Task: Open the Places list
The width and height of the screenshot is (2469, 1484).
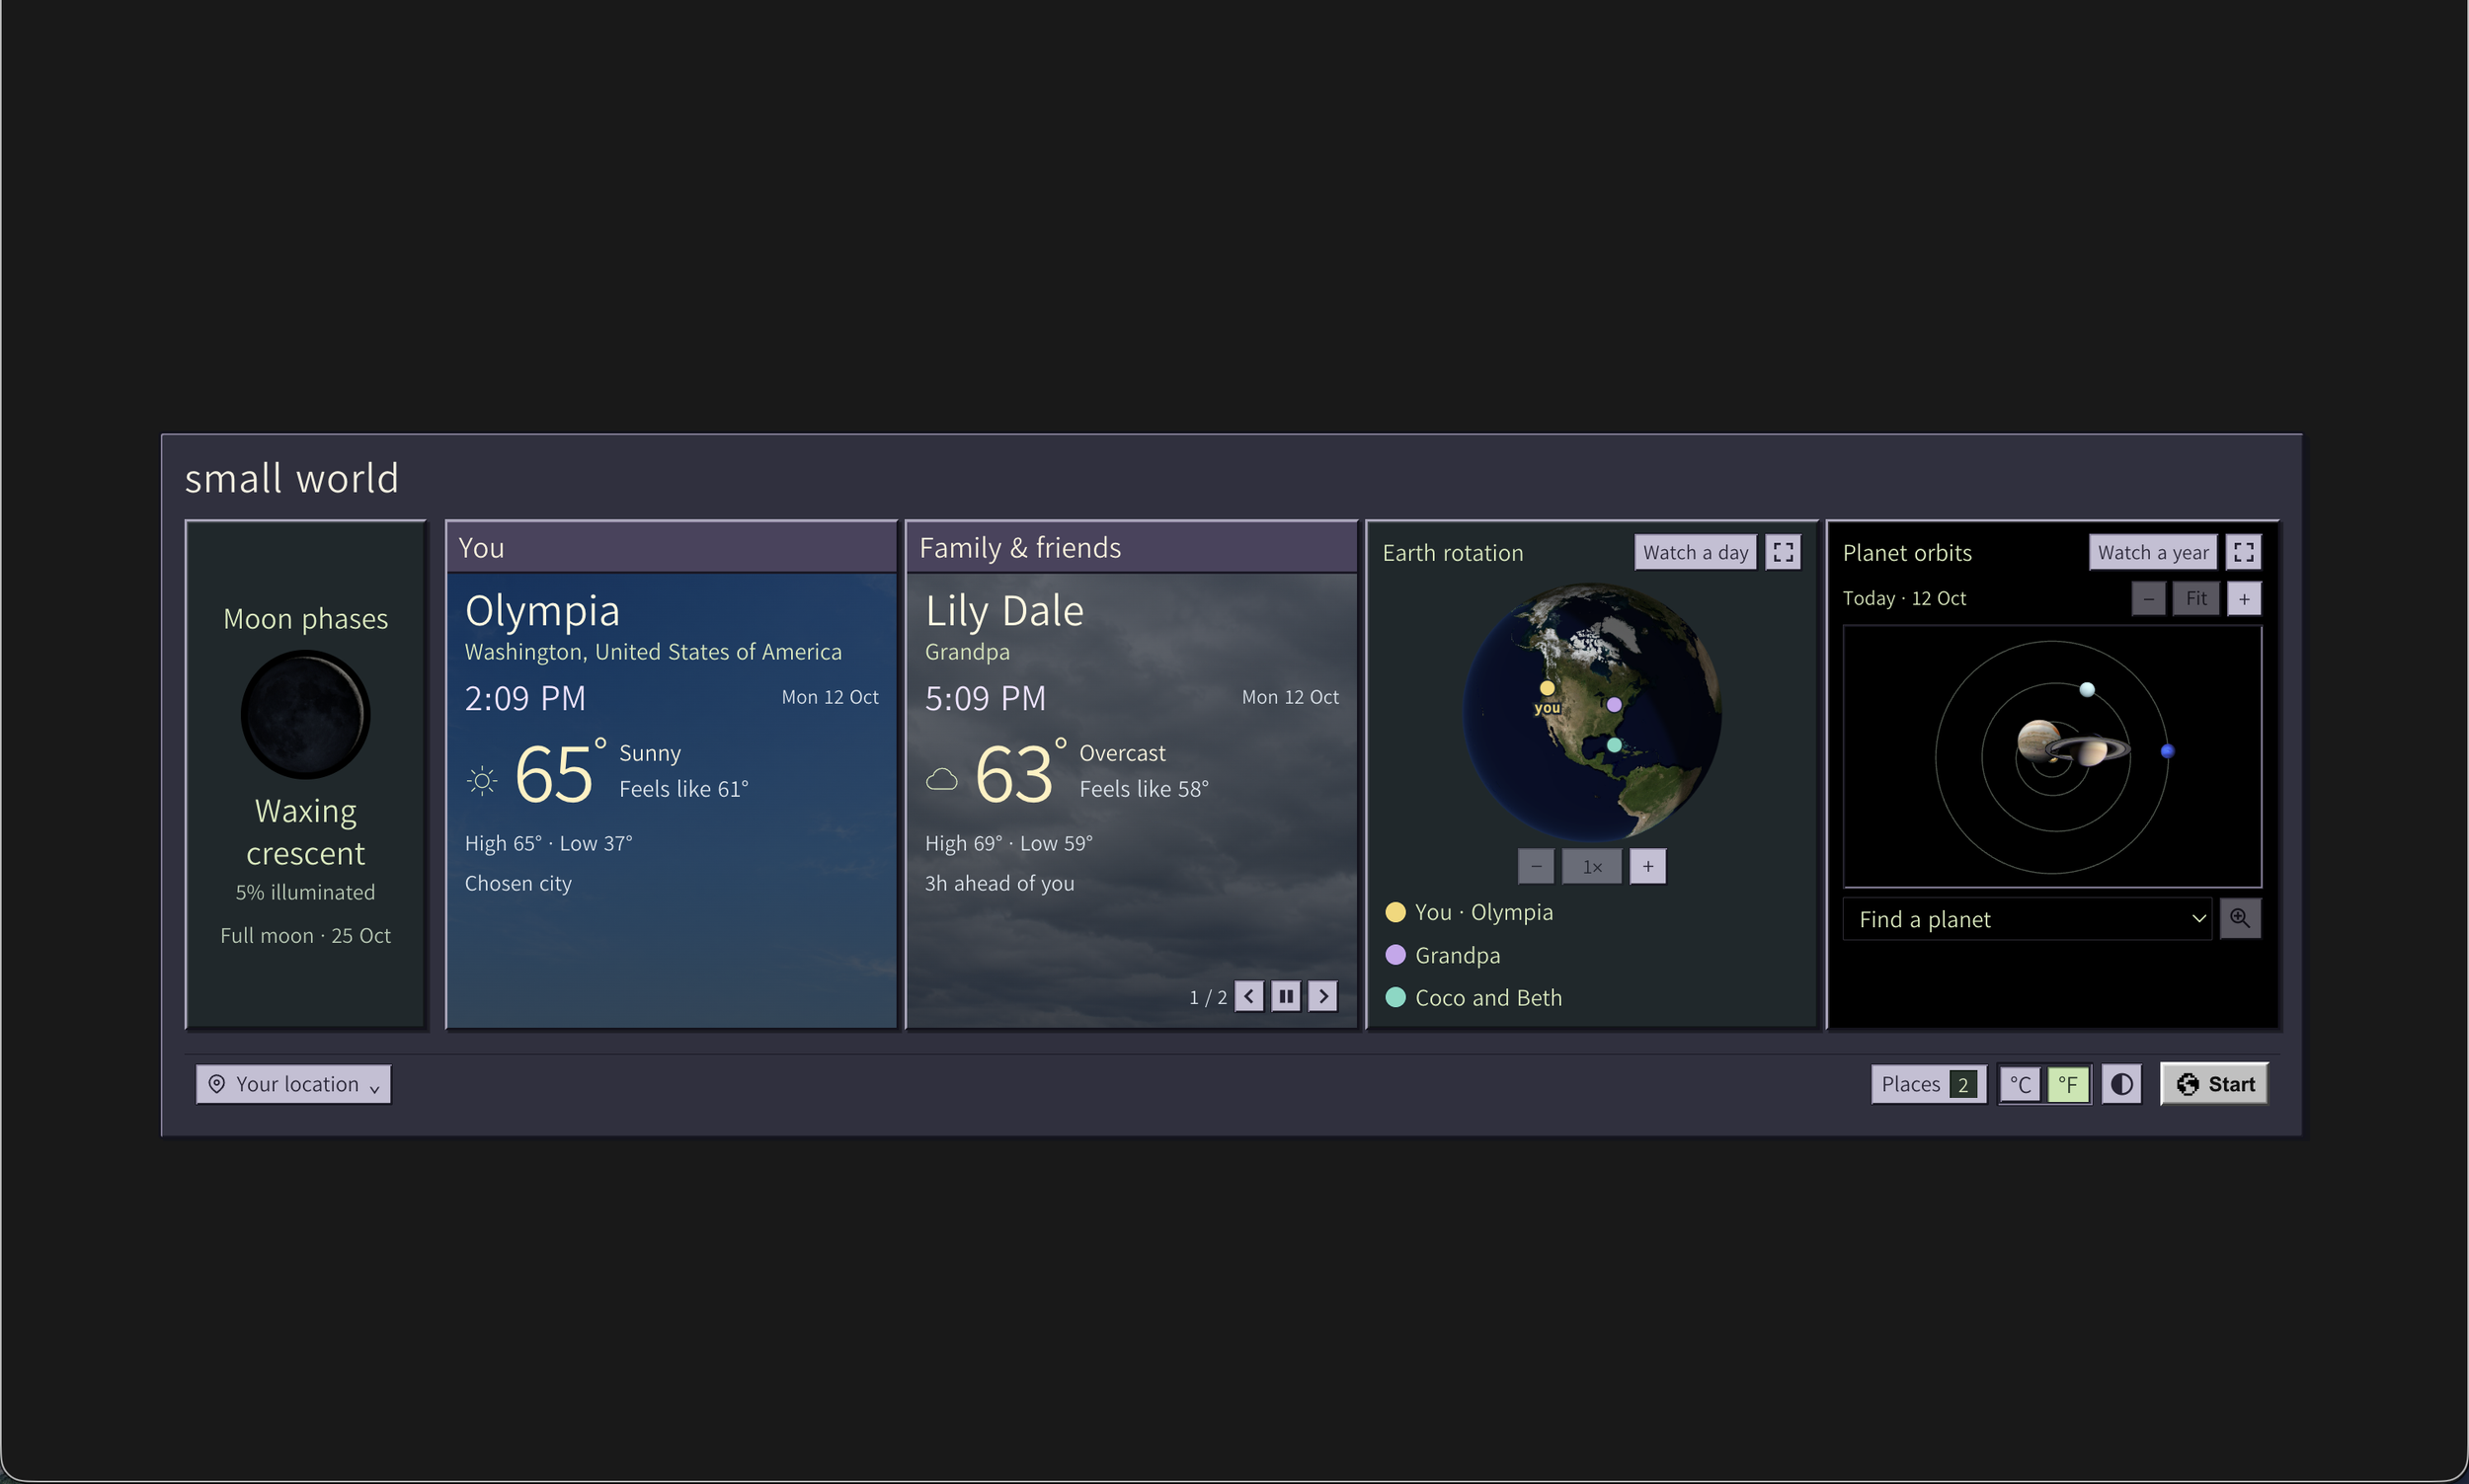Action: [x=1928, y=1084]
